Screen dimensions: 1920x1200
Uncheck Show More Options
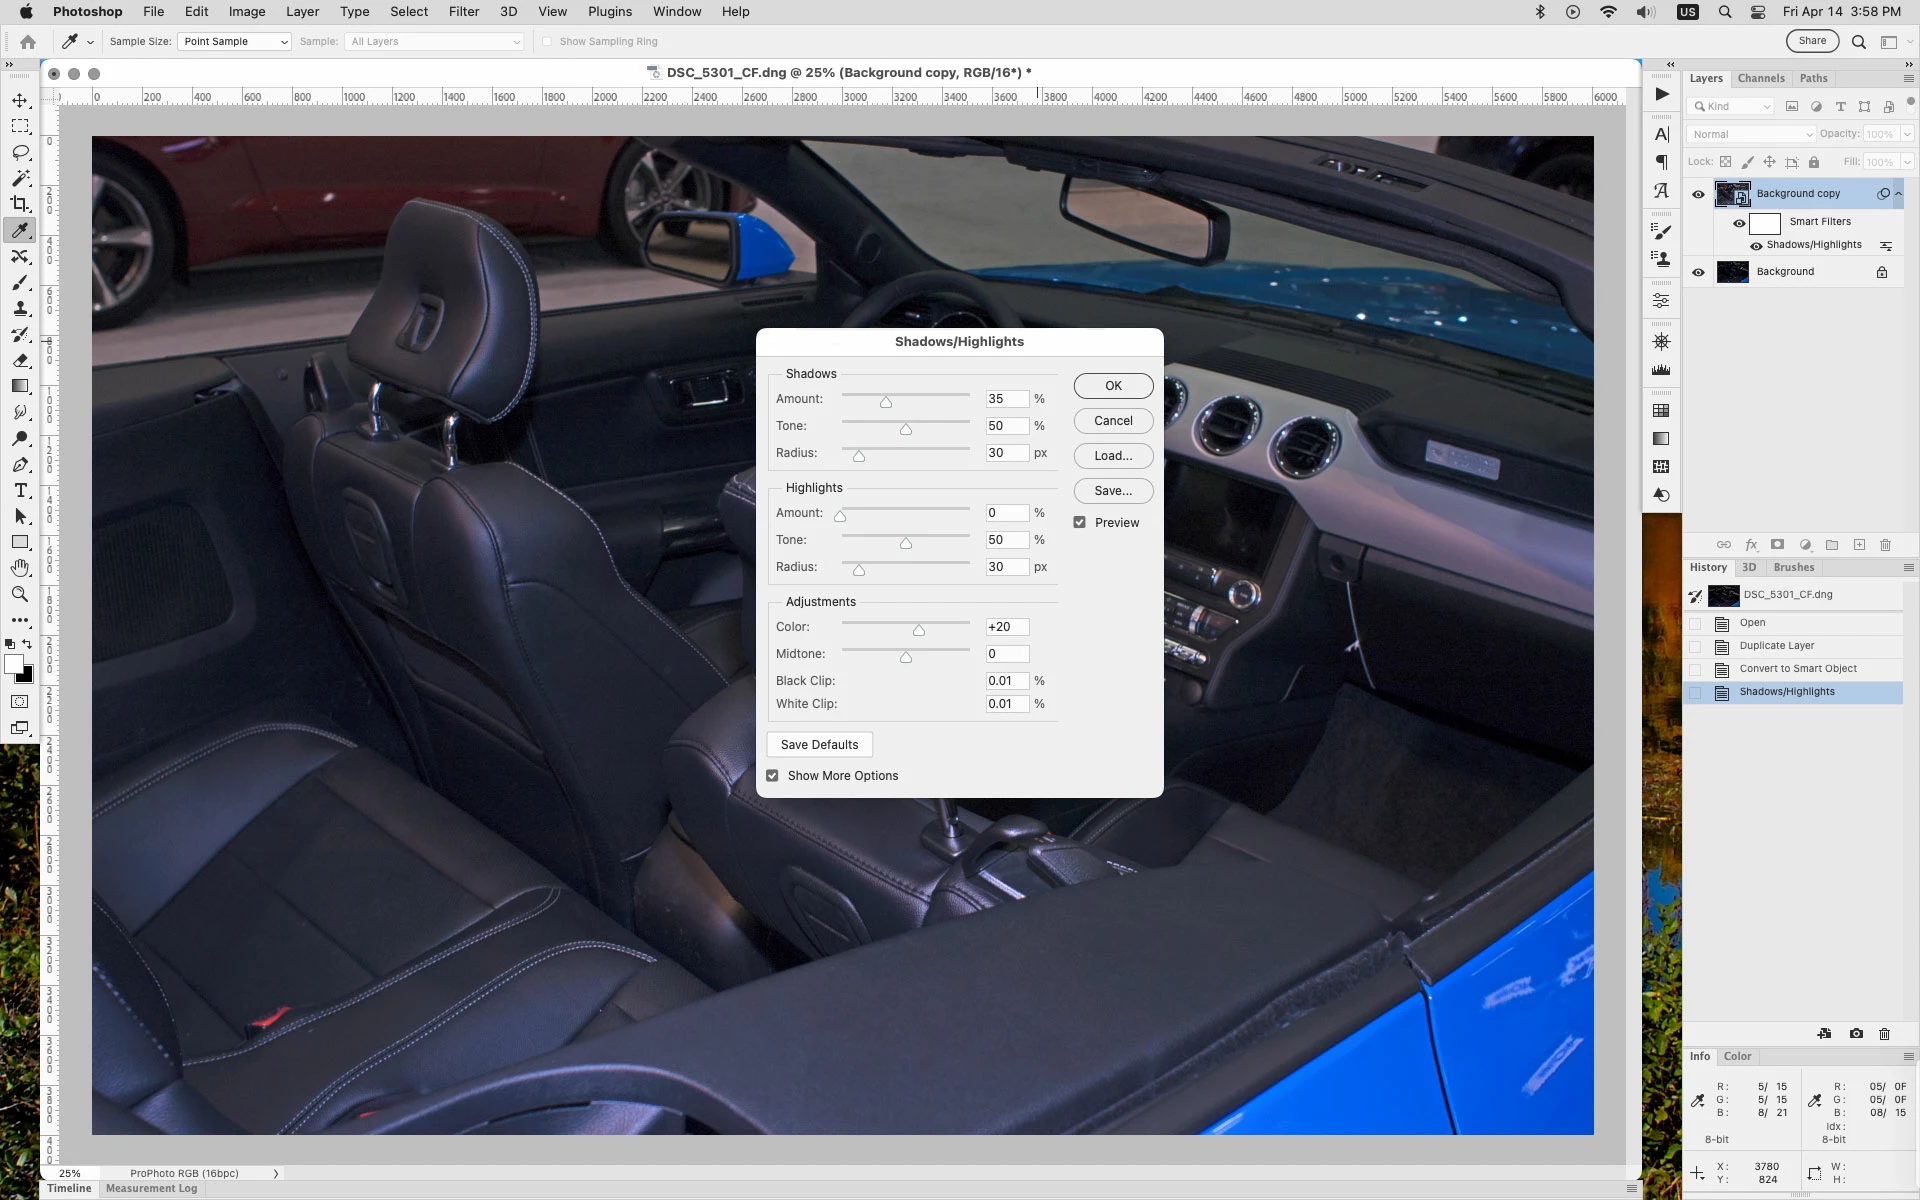coord(772,776)
